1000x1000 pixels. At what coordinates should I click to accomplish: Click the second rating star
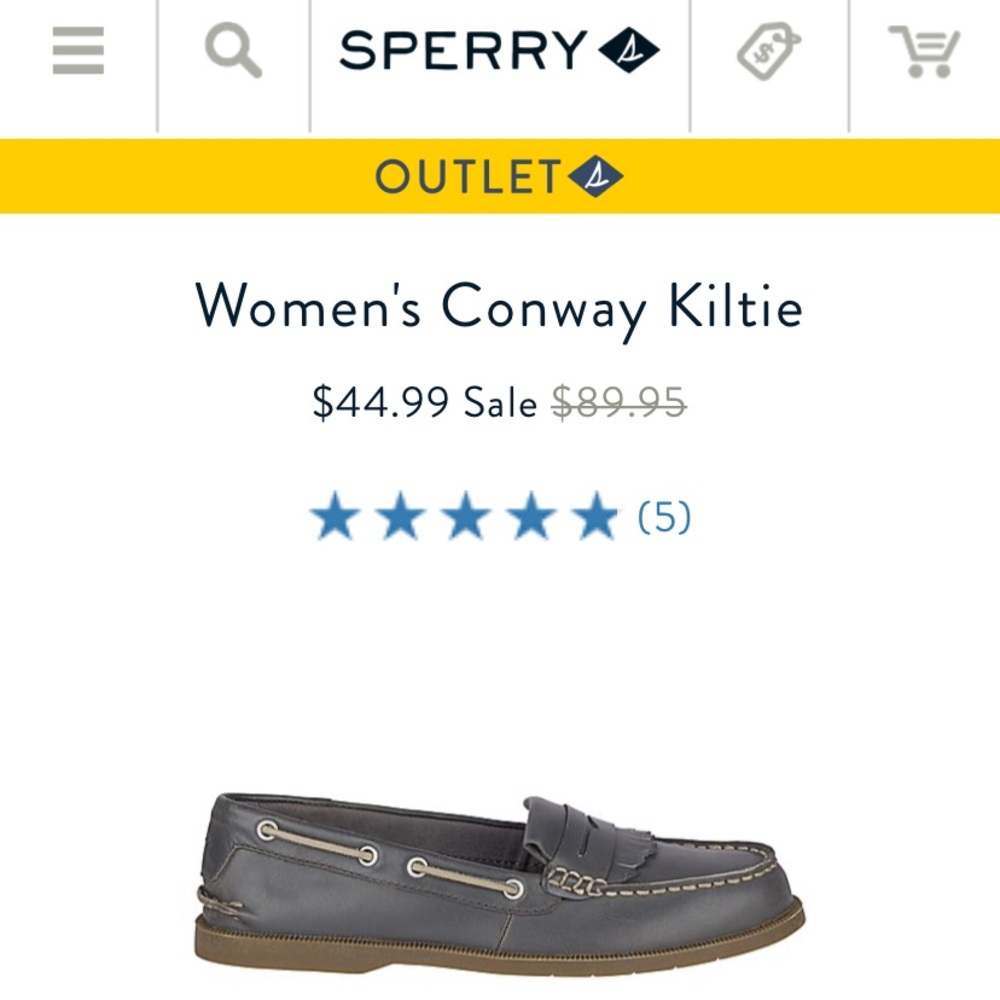click(x=403, y=515)
